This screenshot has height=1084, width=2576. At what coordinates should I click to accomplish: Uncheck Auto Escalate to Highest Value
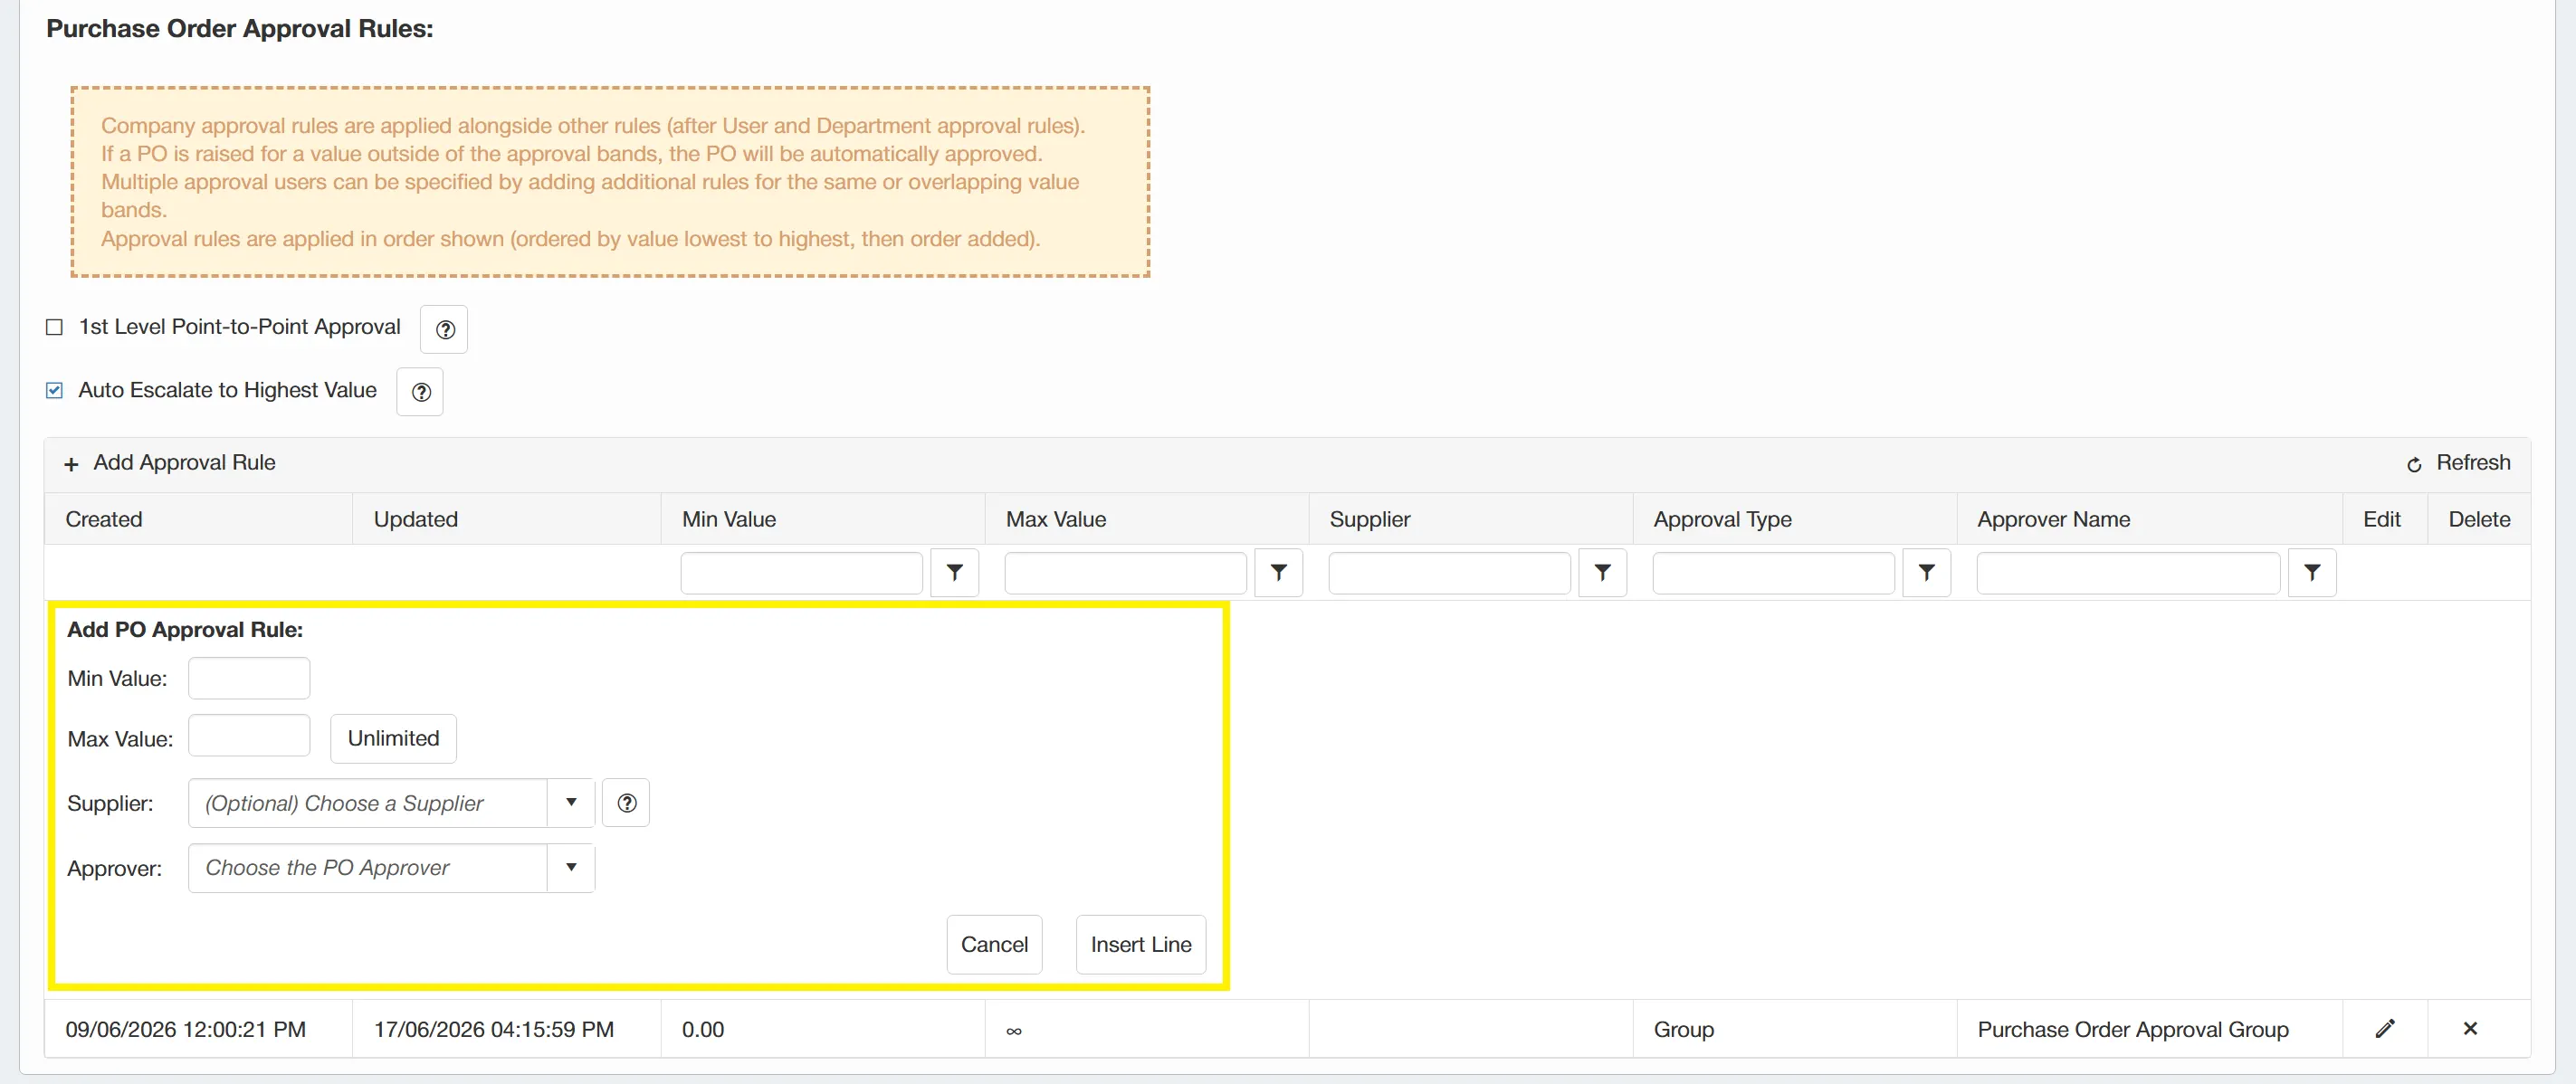(x=54, y=390)
